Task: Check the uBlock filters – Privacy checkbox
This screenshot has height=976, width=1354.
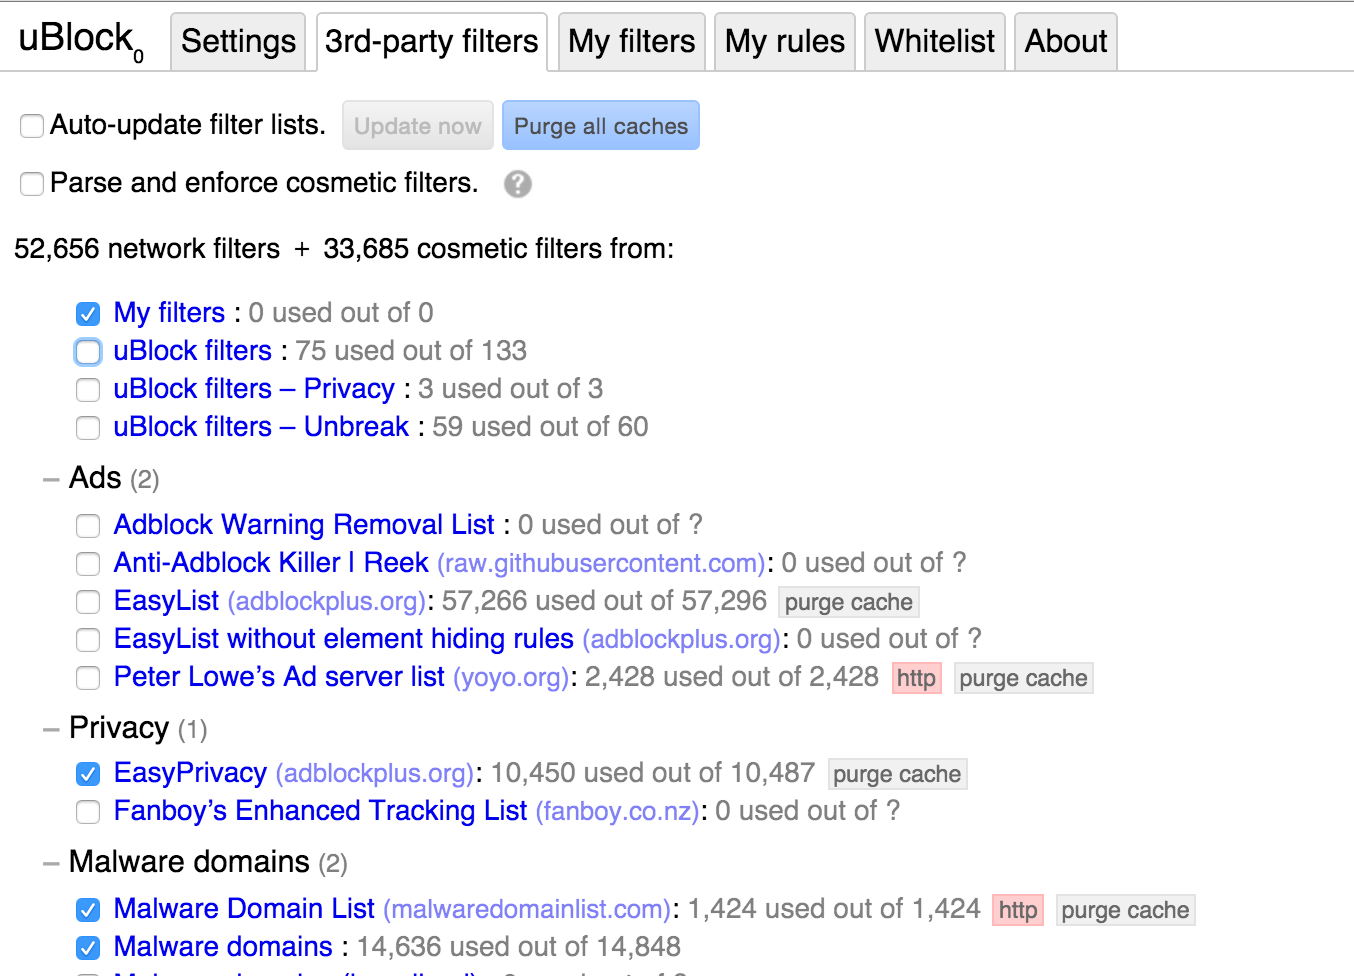Action: click(x=88, y=390)
